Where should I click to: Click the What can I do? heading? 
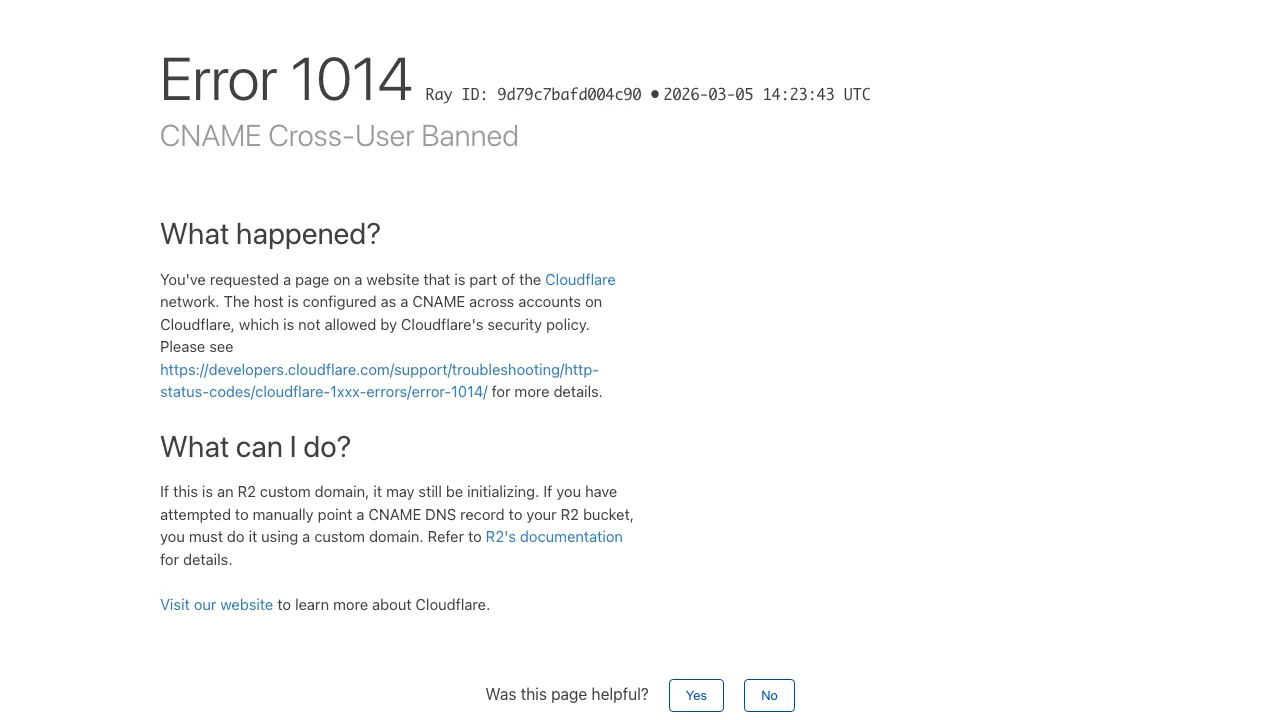[x=255, y=447]
